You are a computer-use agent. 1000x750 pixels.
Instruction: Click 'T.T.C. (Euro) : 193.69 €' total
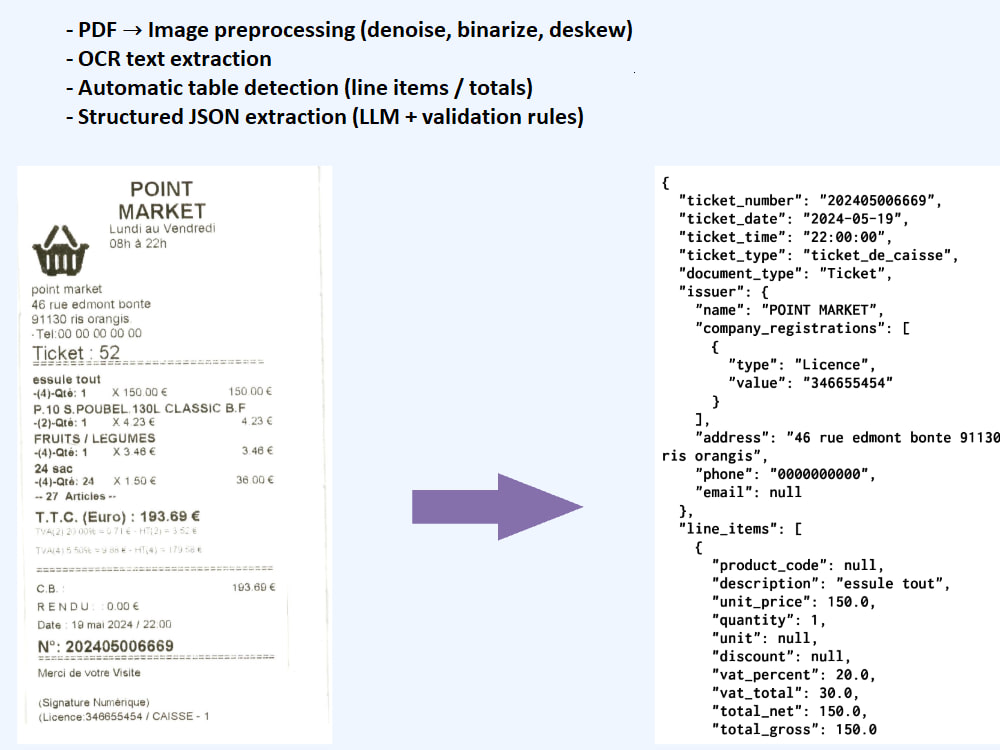[x=117, y=517]
